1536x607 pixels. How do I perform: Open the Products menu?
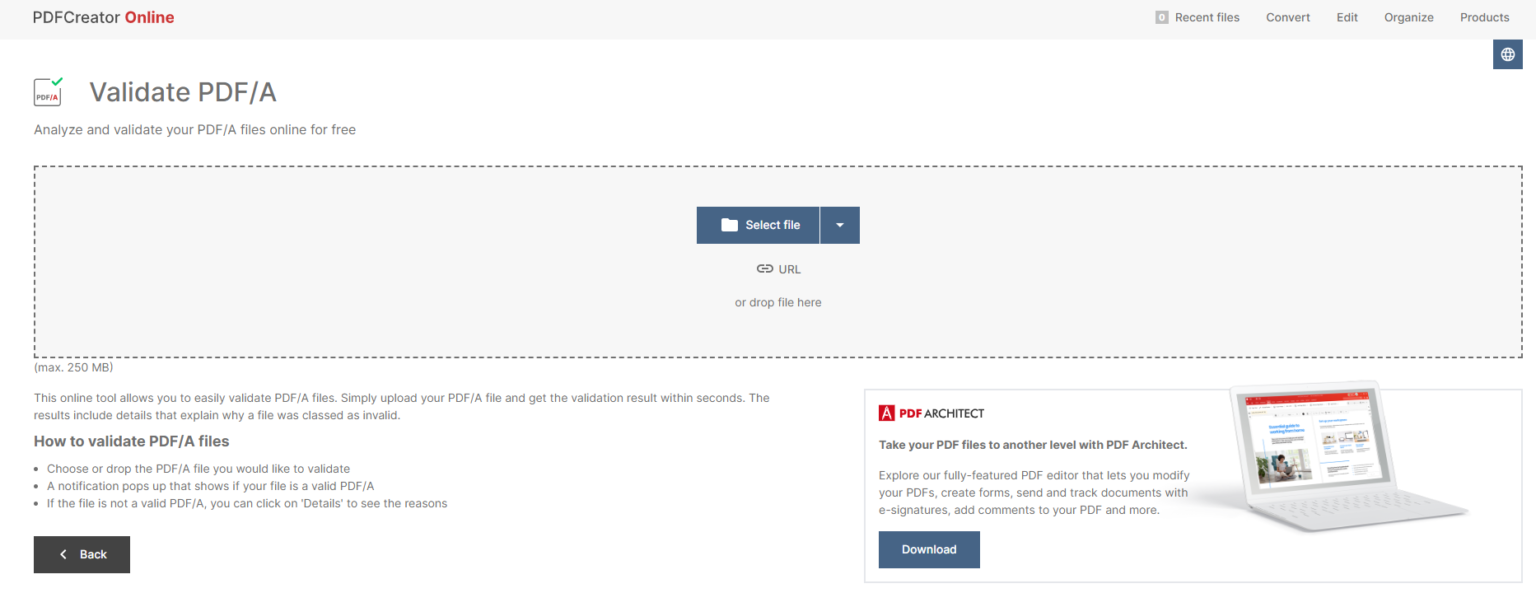(x=1485, y=17)
